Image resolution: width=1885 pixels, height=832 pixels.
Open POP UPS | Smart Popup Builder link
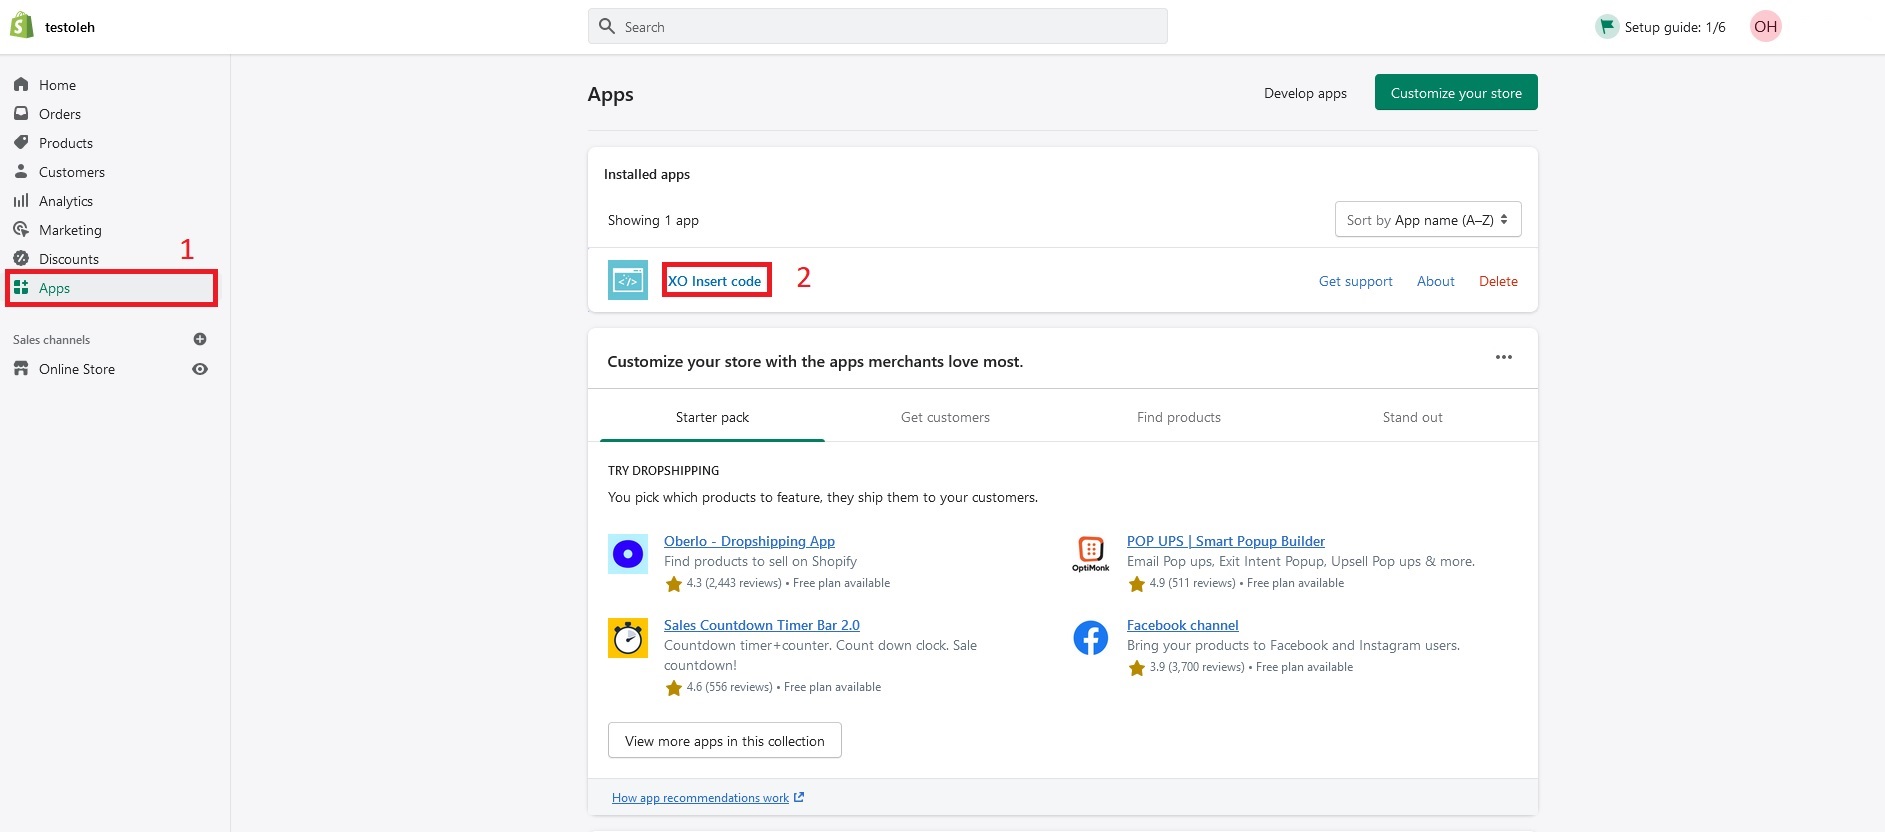tap(1226, 541)
